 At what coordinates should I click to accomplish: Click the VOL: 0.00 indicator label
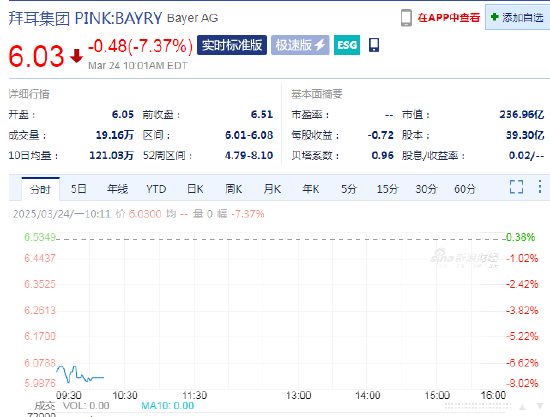click(86, 406)
